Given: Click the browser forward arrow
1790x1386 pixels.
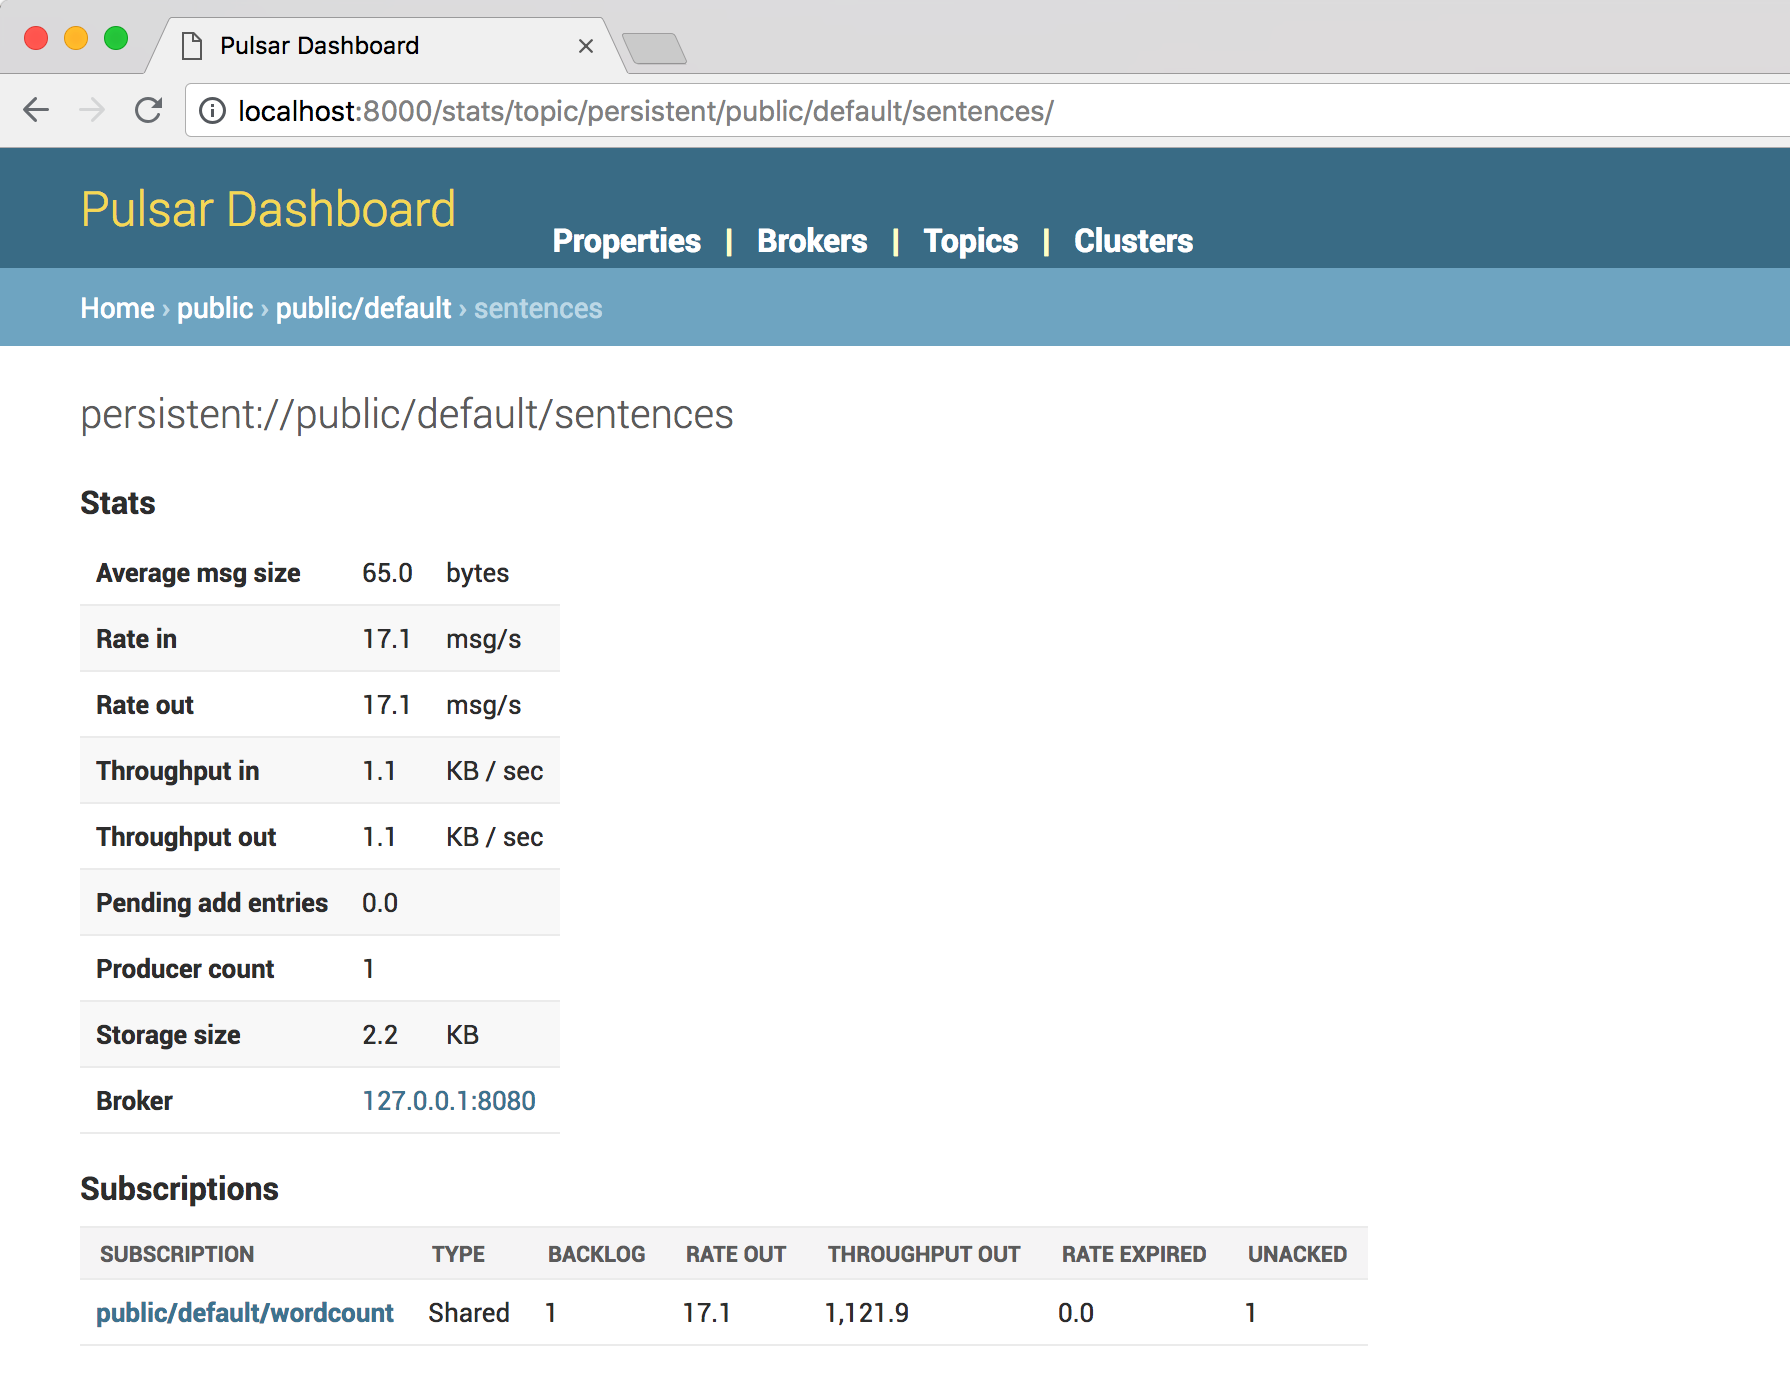Looking at the screenshot, I should 92,110.
